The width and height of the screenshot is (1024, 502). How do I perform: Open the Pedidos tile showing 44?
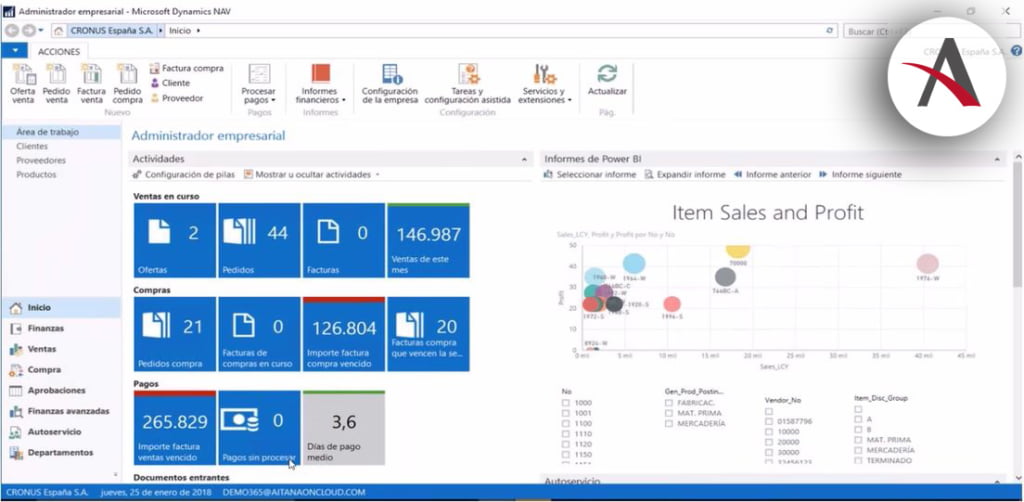259,240
